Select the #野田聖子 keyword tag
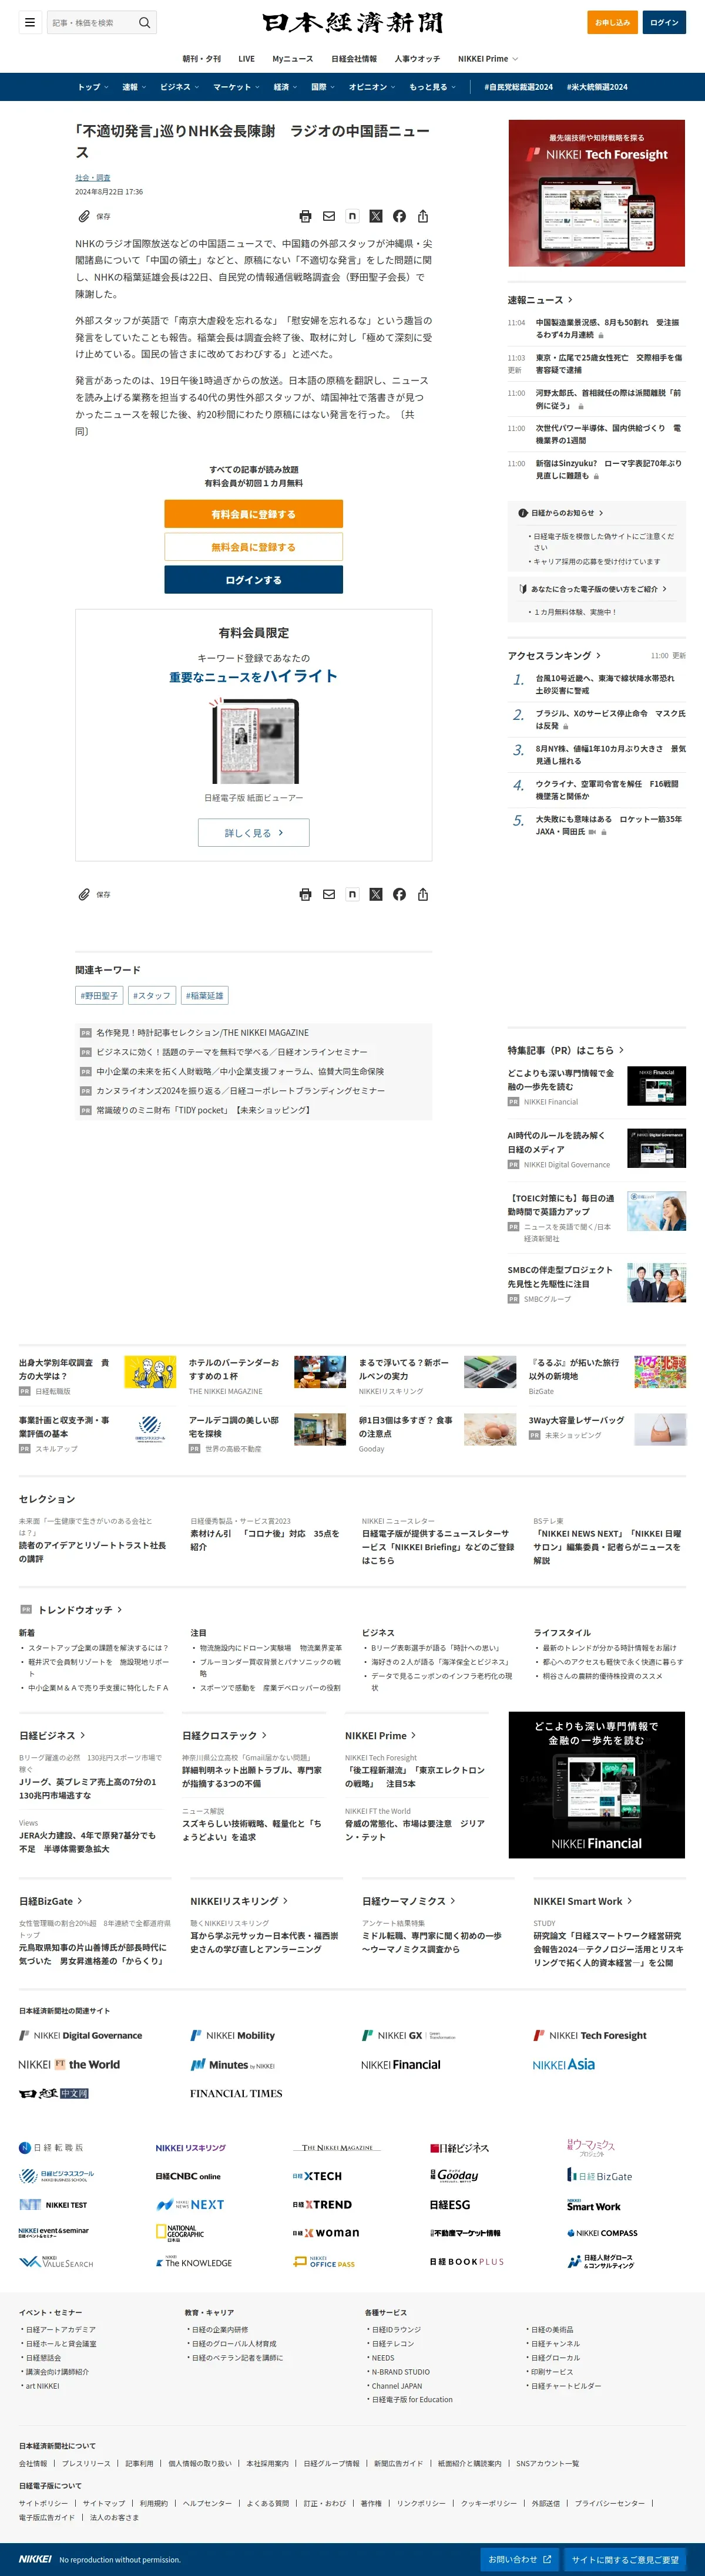This screenshot has height=2576, width=705. point(99,996)
